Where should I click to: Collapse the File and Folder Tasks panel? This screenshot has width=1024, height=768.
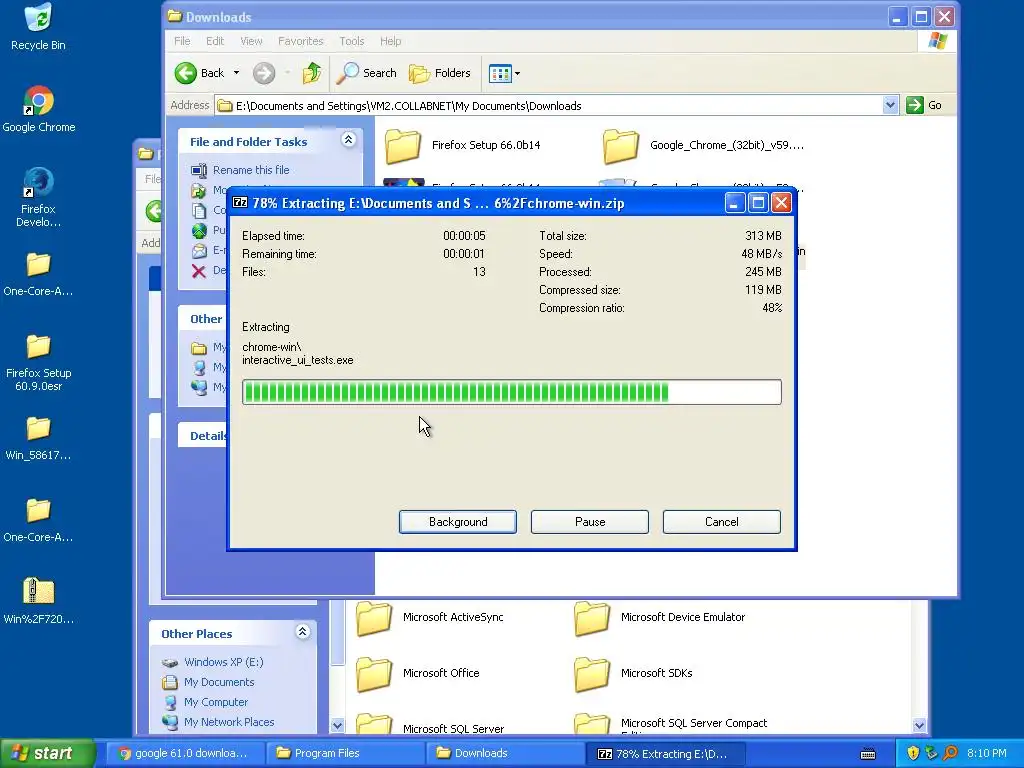pyautogui.click(x=349, y=140)
